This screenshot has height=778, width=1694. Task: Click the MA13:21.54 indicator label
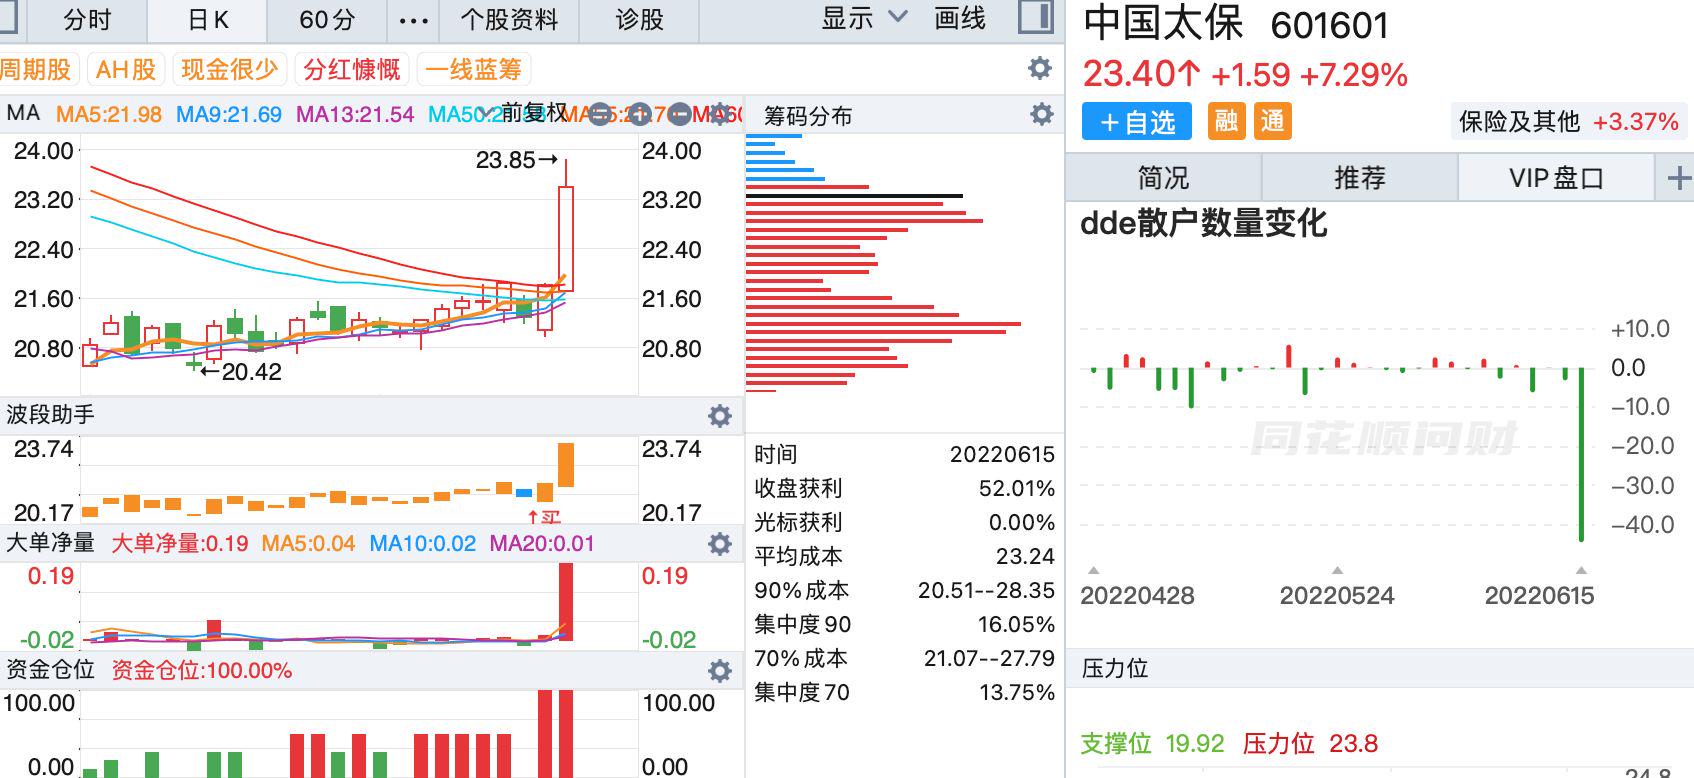[355, 114]
